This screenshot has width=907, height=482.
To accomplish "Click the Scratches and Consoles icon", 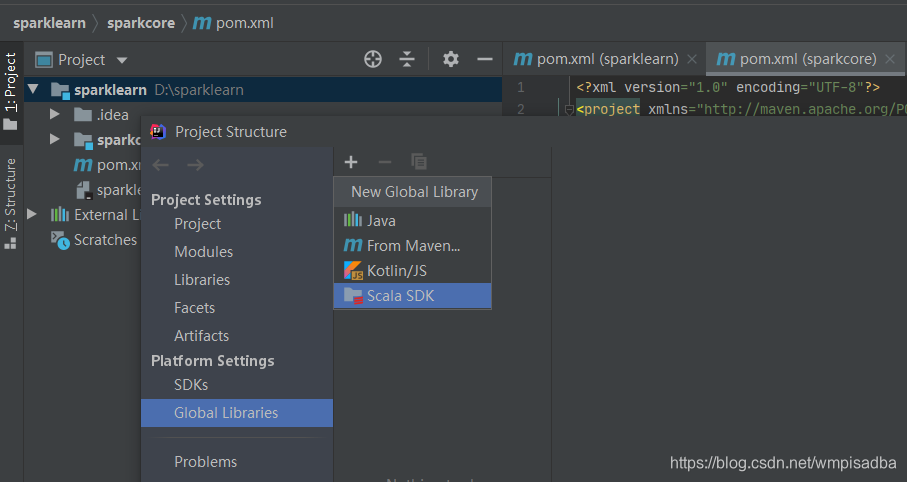I will point(60,240).
